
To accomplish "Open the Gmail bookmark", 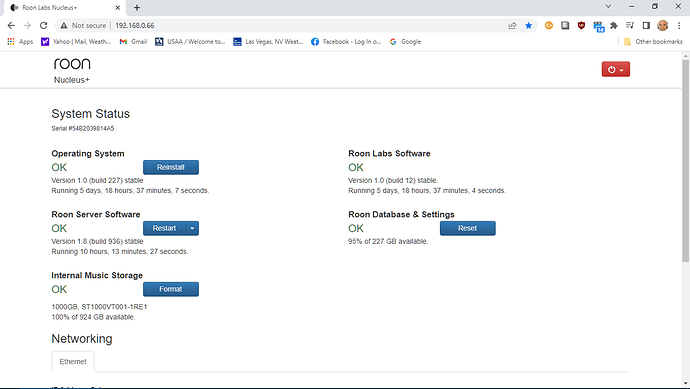I will (133, 41).
